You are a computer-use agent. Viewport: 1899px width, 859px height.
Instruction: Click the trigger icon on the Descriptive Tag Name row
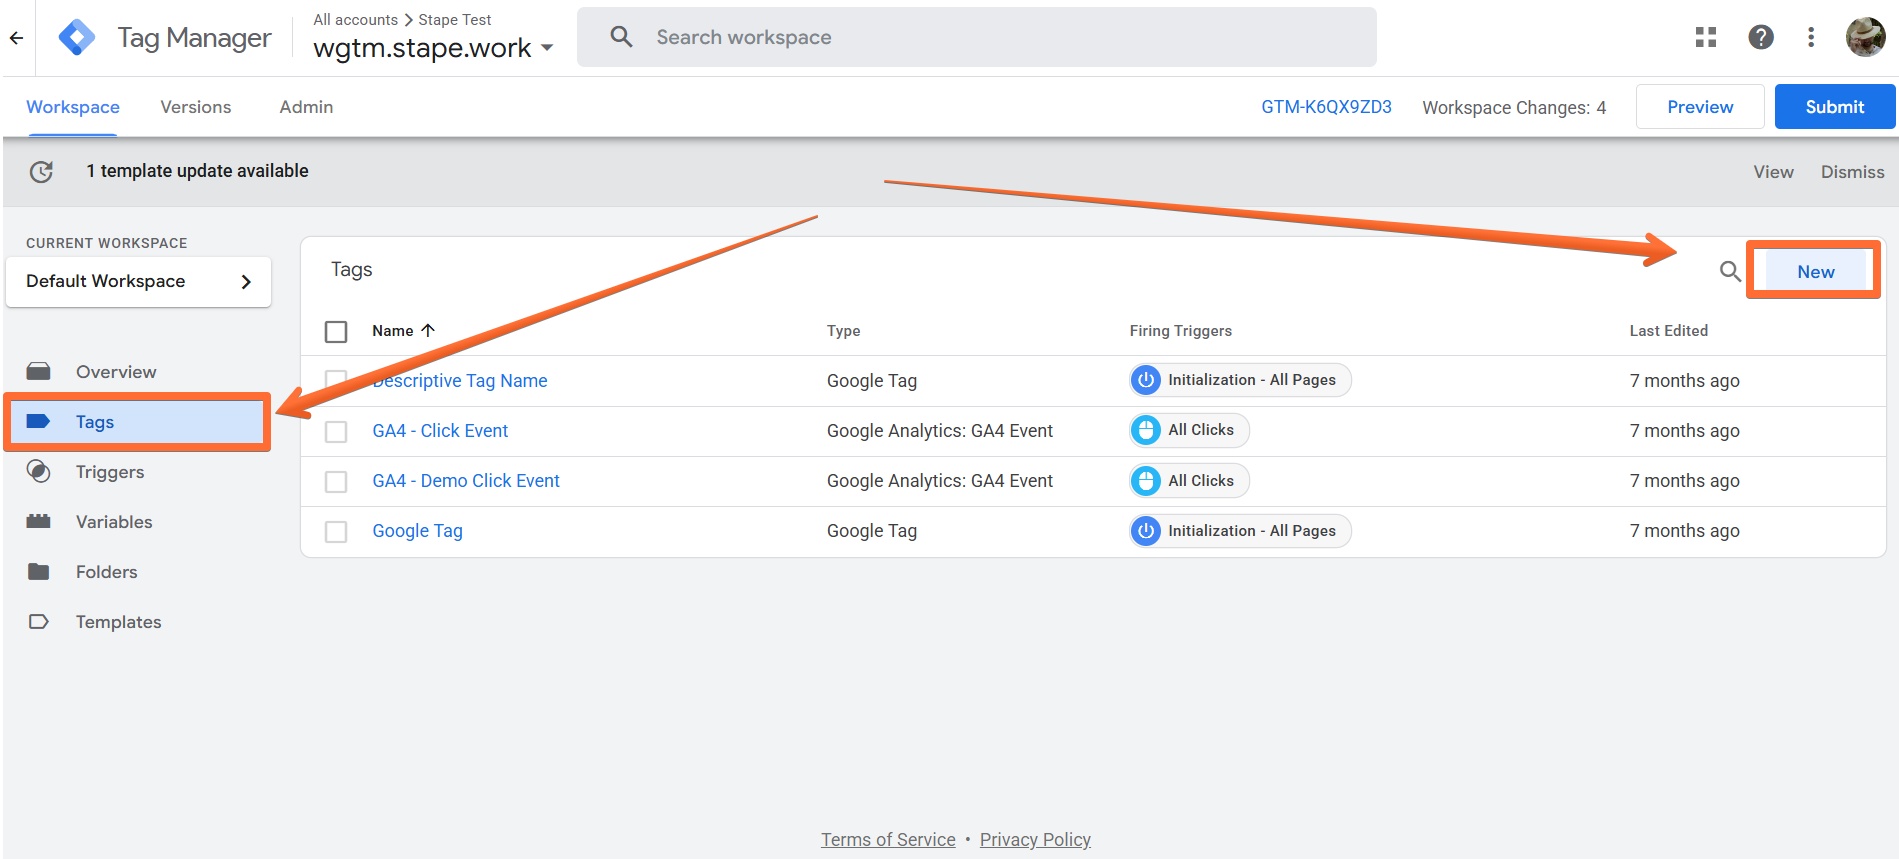1146,380
